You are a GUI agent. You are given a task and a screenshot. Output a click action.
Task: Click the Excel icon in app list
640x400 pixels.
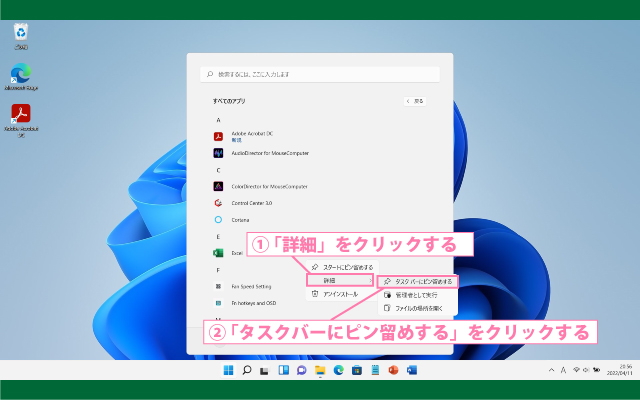coord(218,253)
